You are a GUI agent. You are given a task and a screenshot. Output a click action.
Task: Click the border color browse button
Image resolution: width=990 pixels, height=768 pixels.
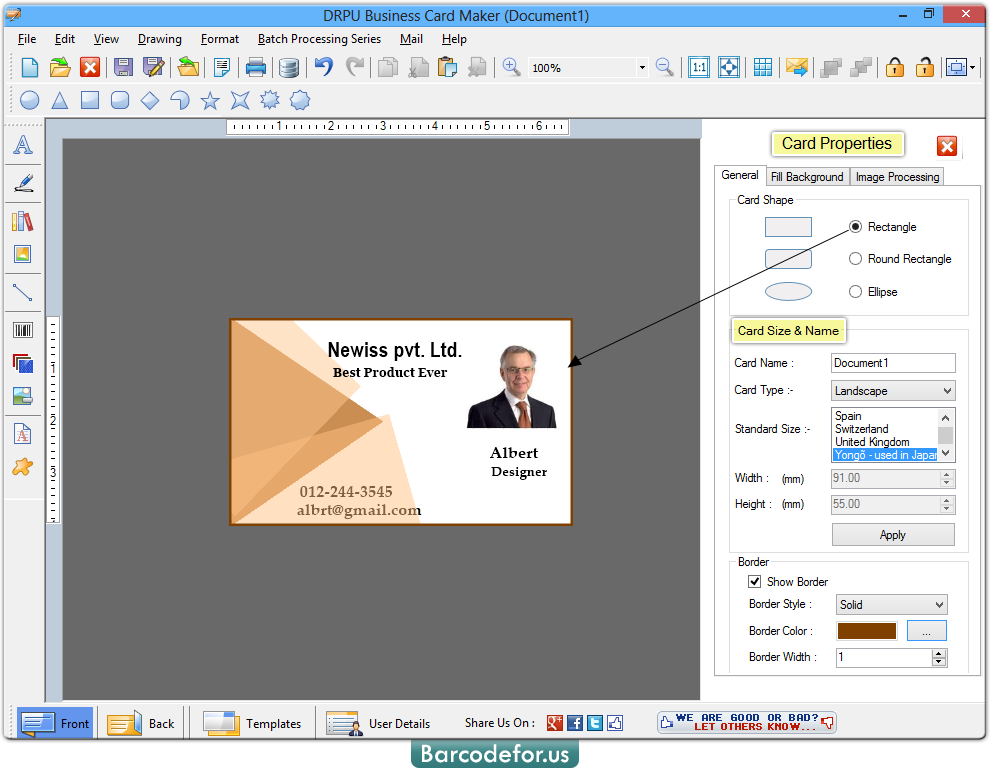point(926,631)
